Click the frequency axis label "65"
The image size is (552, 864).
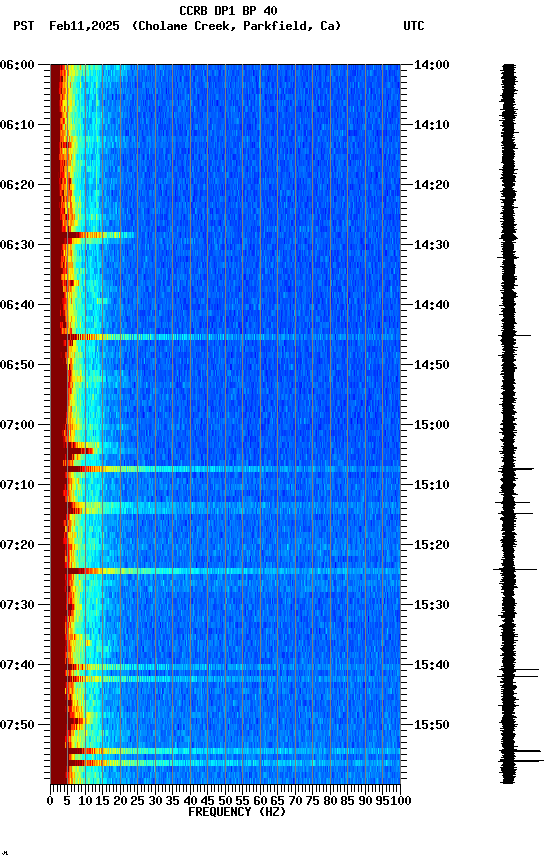click(278, 801)
